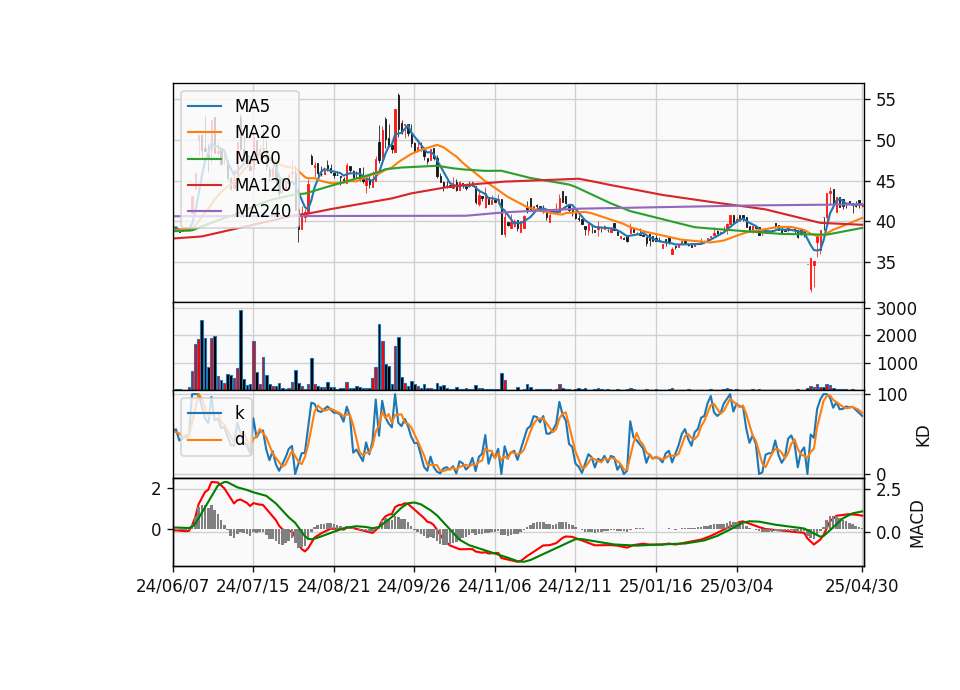Click the KD axis label

click(x=922, y=436)
